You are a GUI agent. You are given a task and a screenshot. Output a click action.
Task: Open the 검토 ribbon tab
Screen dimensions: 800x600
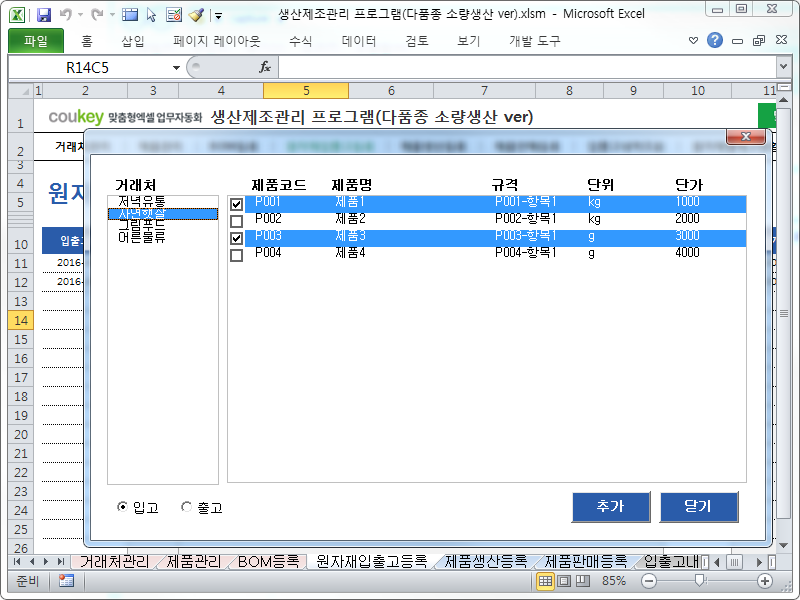click(x=416, y=41)
